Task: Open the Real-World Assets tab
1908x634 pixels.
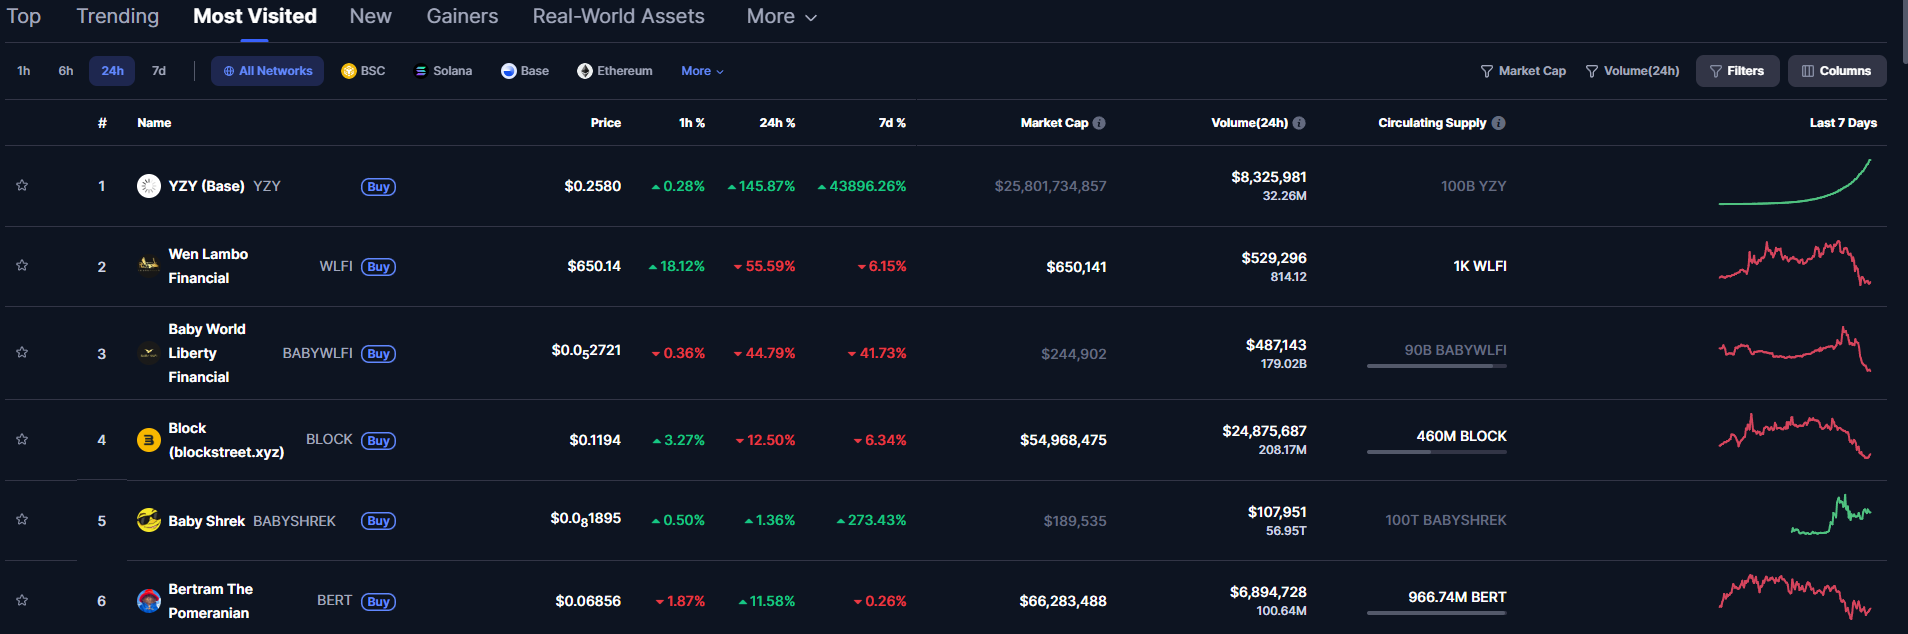Action: pos(618,17)
